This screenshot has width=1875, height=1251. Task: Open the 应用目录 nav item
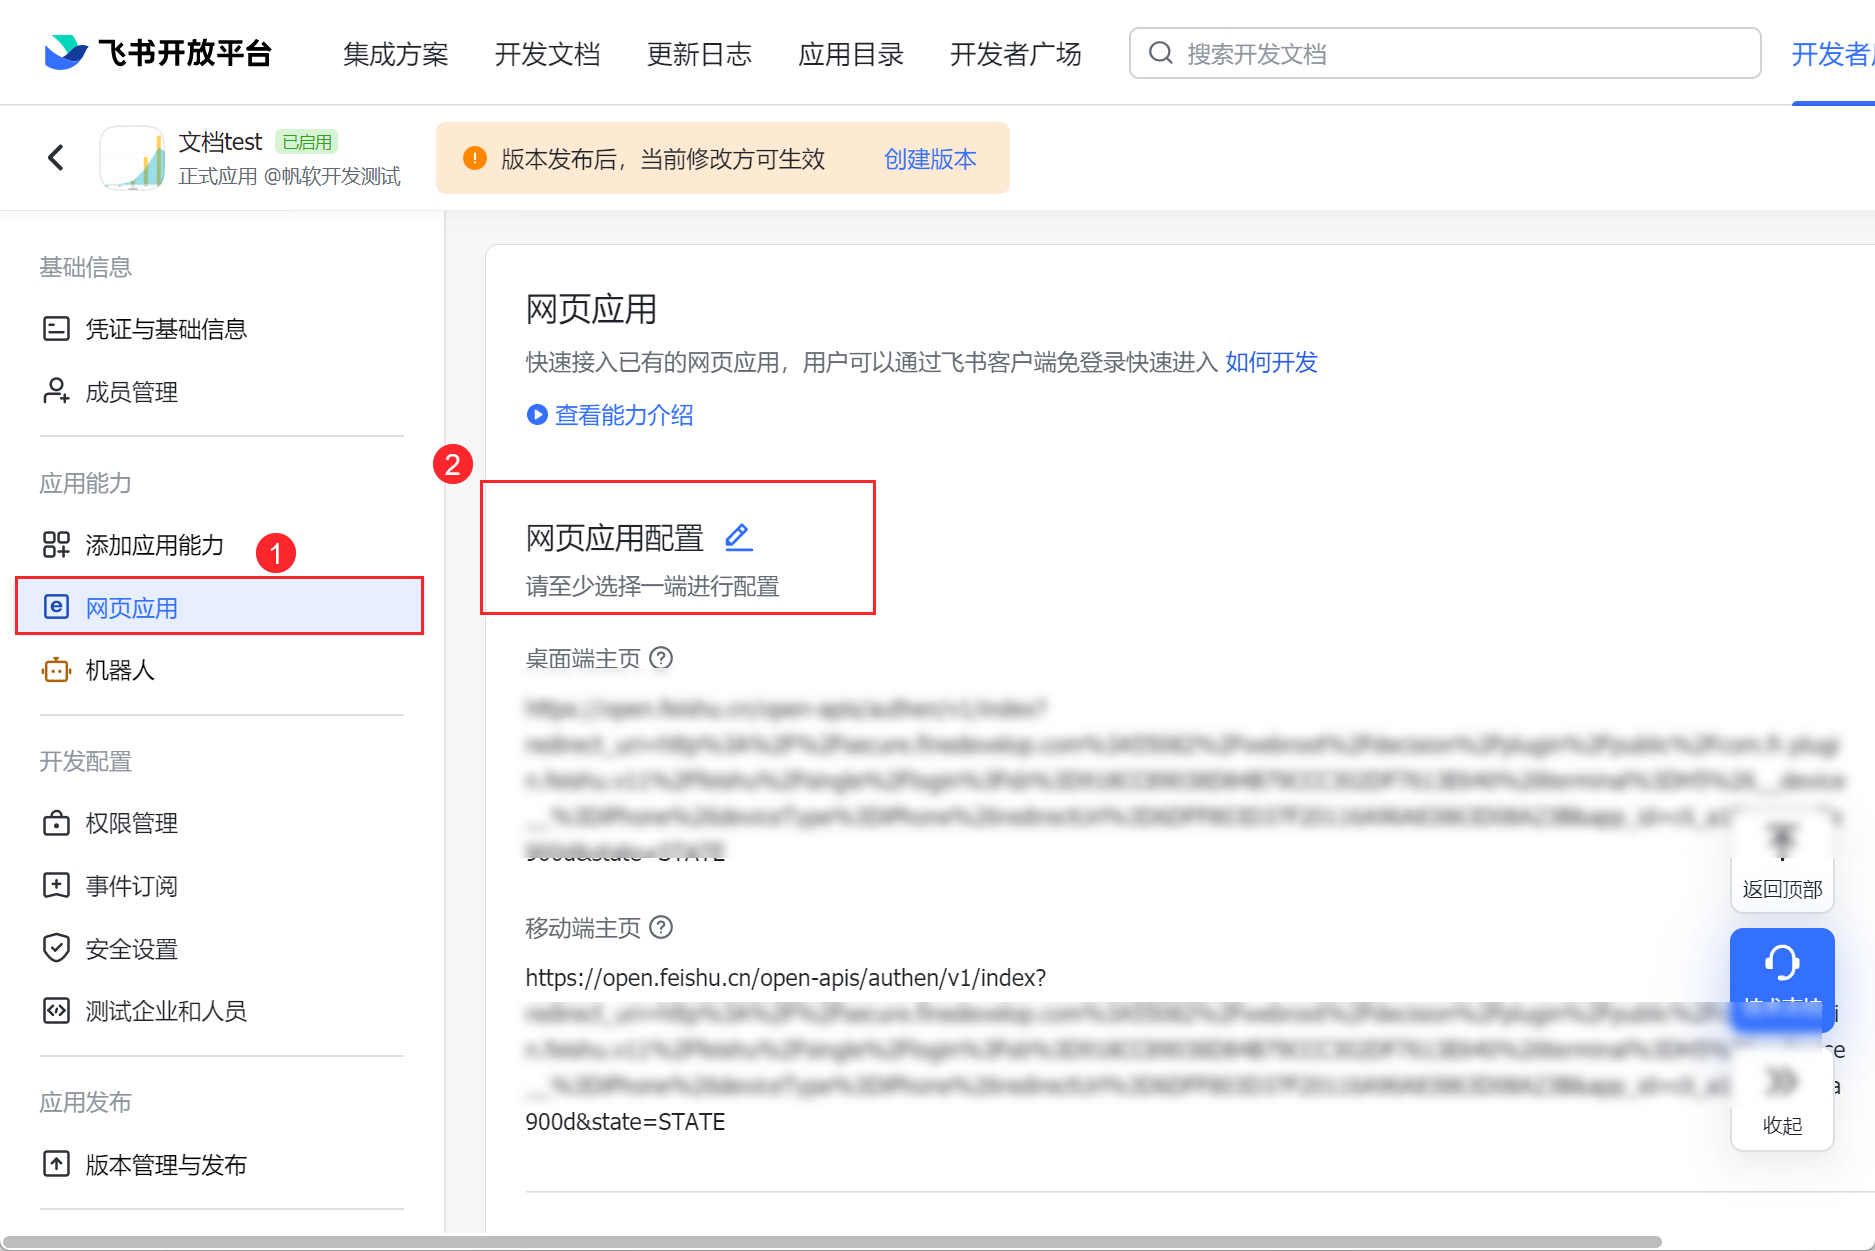pyautogui.click(x=851, y=54)
